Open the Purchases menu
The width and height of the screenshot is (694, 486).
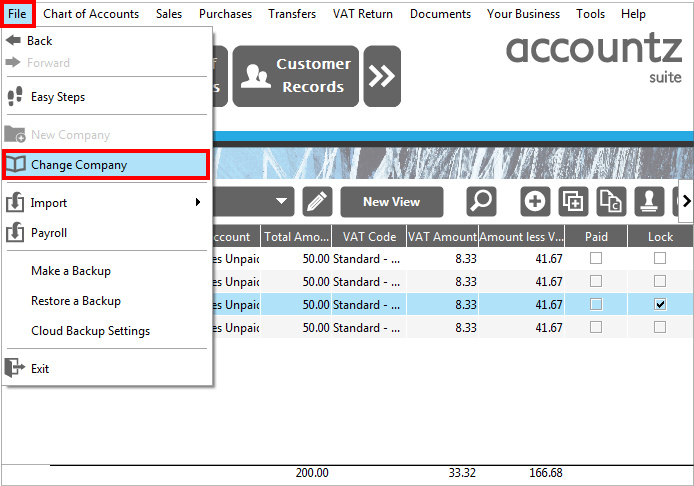coord(225,14)
